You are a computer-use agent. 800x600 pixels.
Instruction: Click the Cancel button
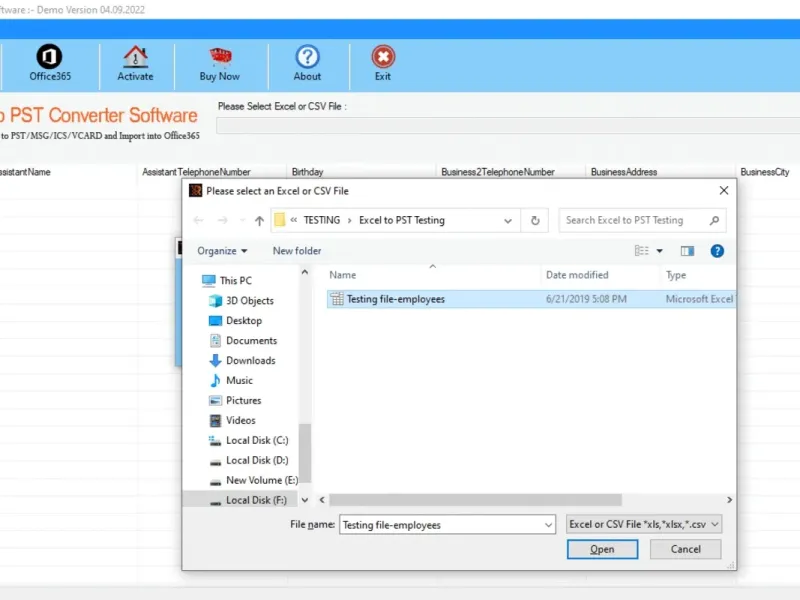[x=685, y=549]
